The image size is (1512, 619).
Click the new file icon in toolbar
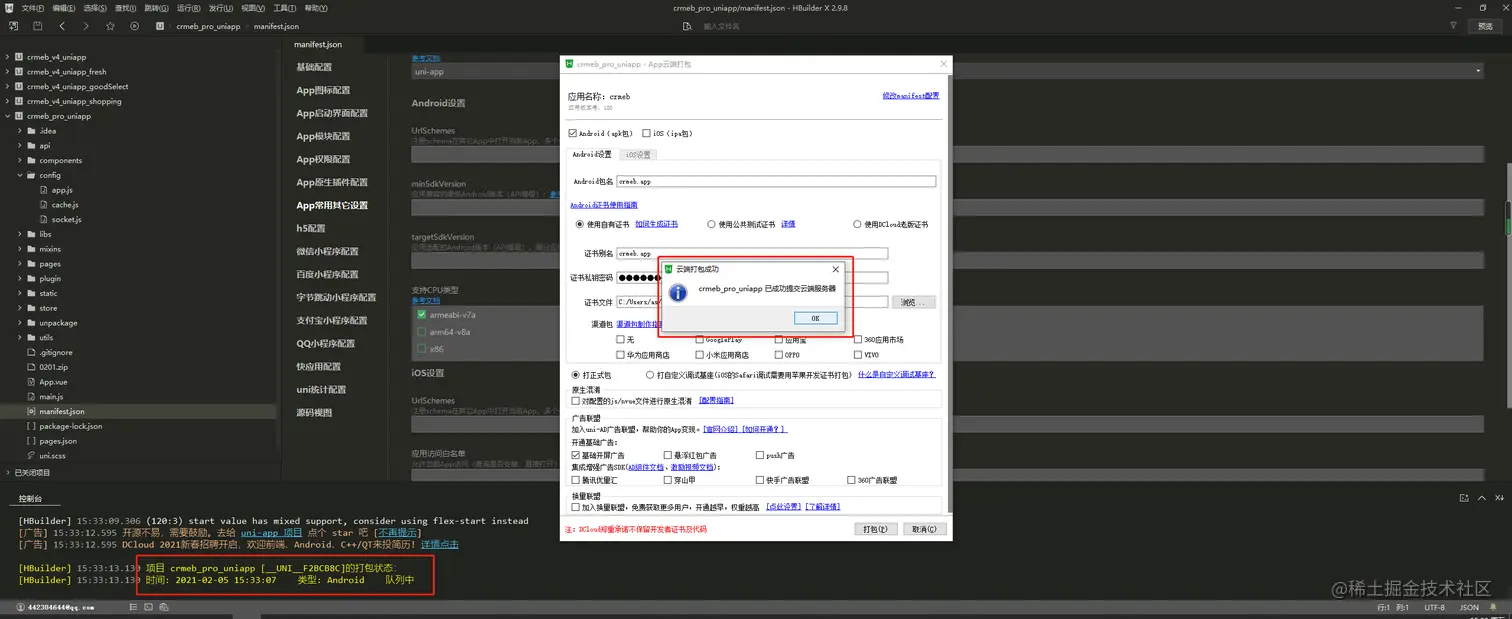pyautogui.click(x=14, y=26)
